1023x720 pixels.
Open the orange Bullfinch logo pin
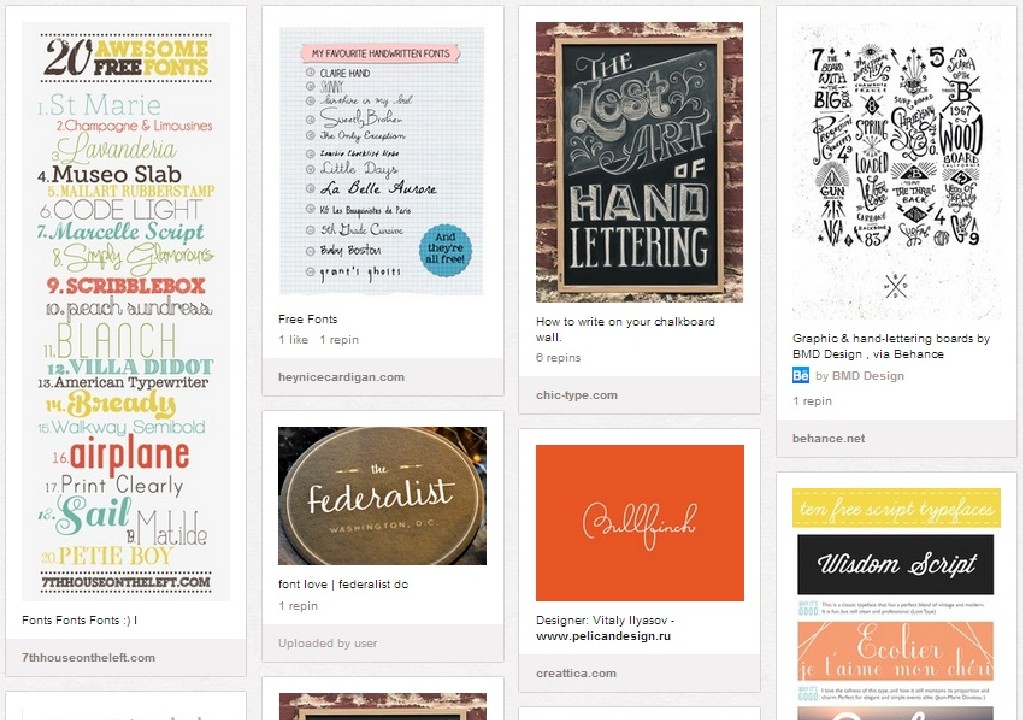click(639, 522)
